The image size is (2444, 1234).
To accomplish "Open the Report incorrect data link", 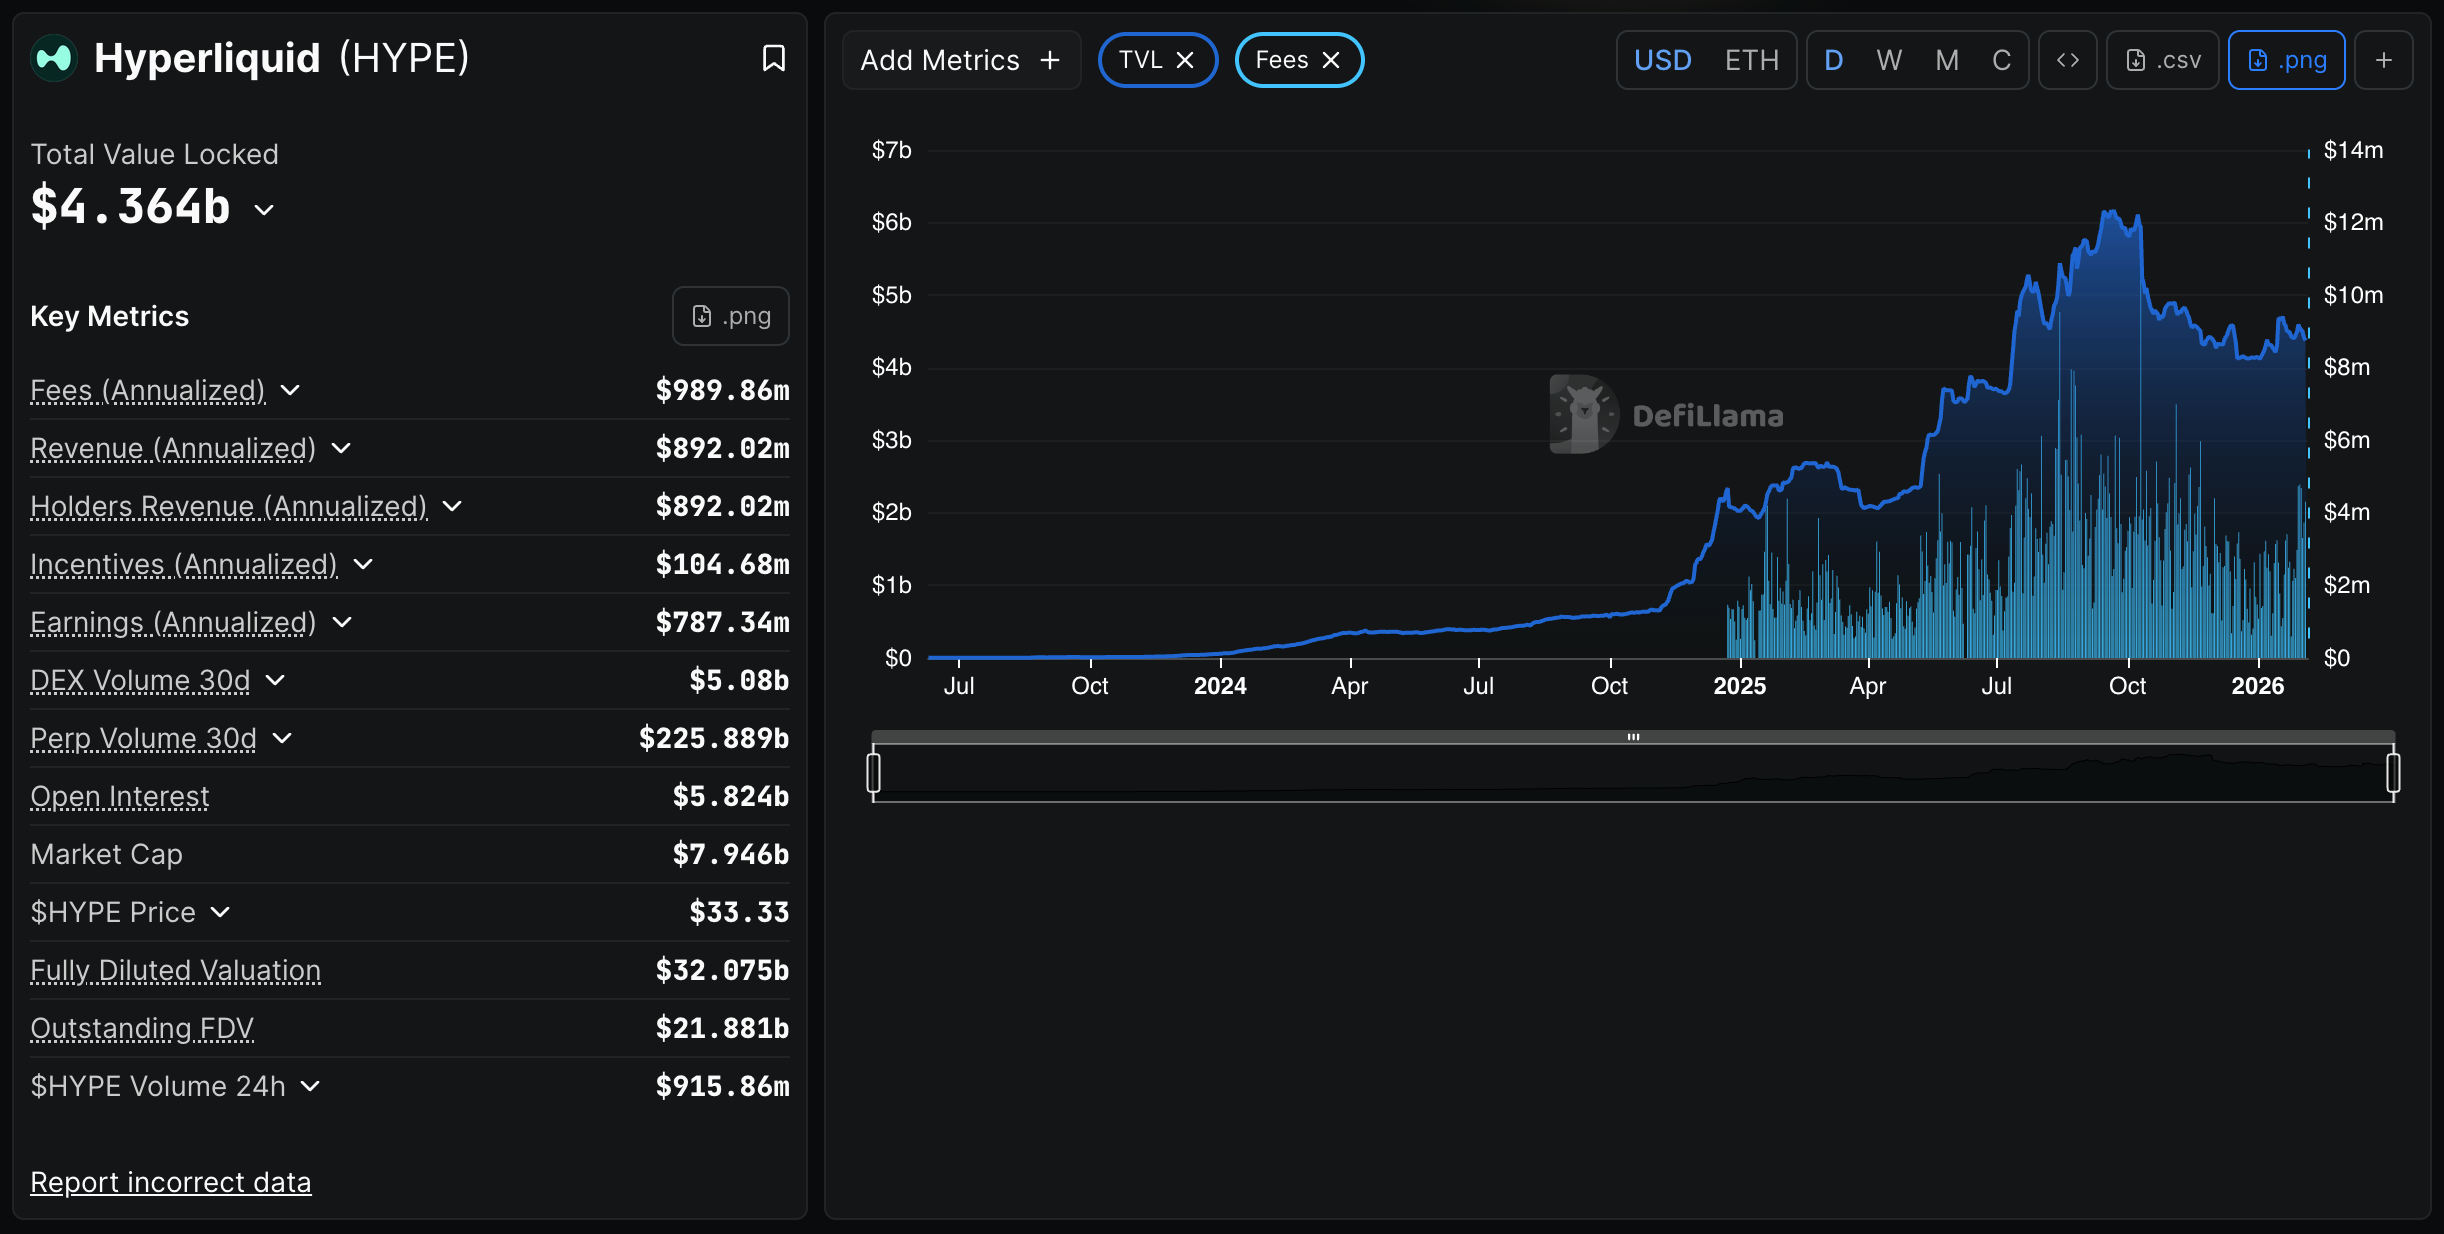I will click(171, 1182).
